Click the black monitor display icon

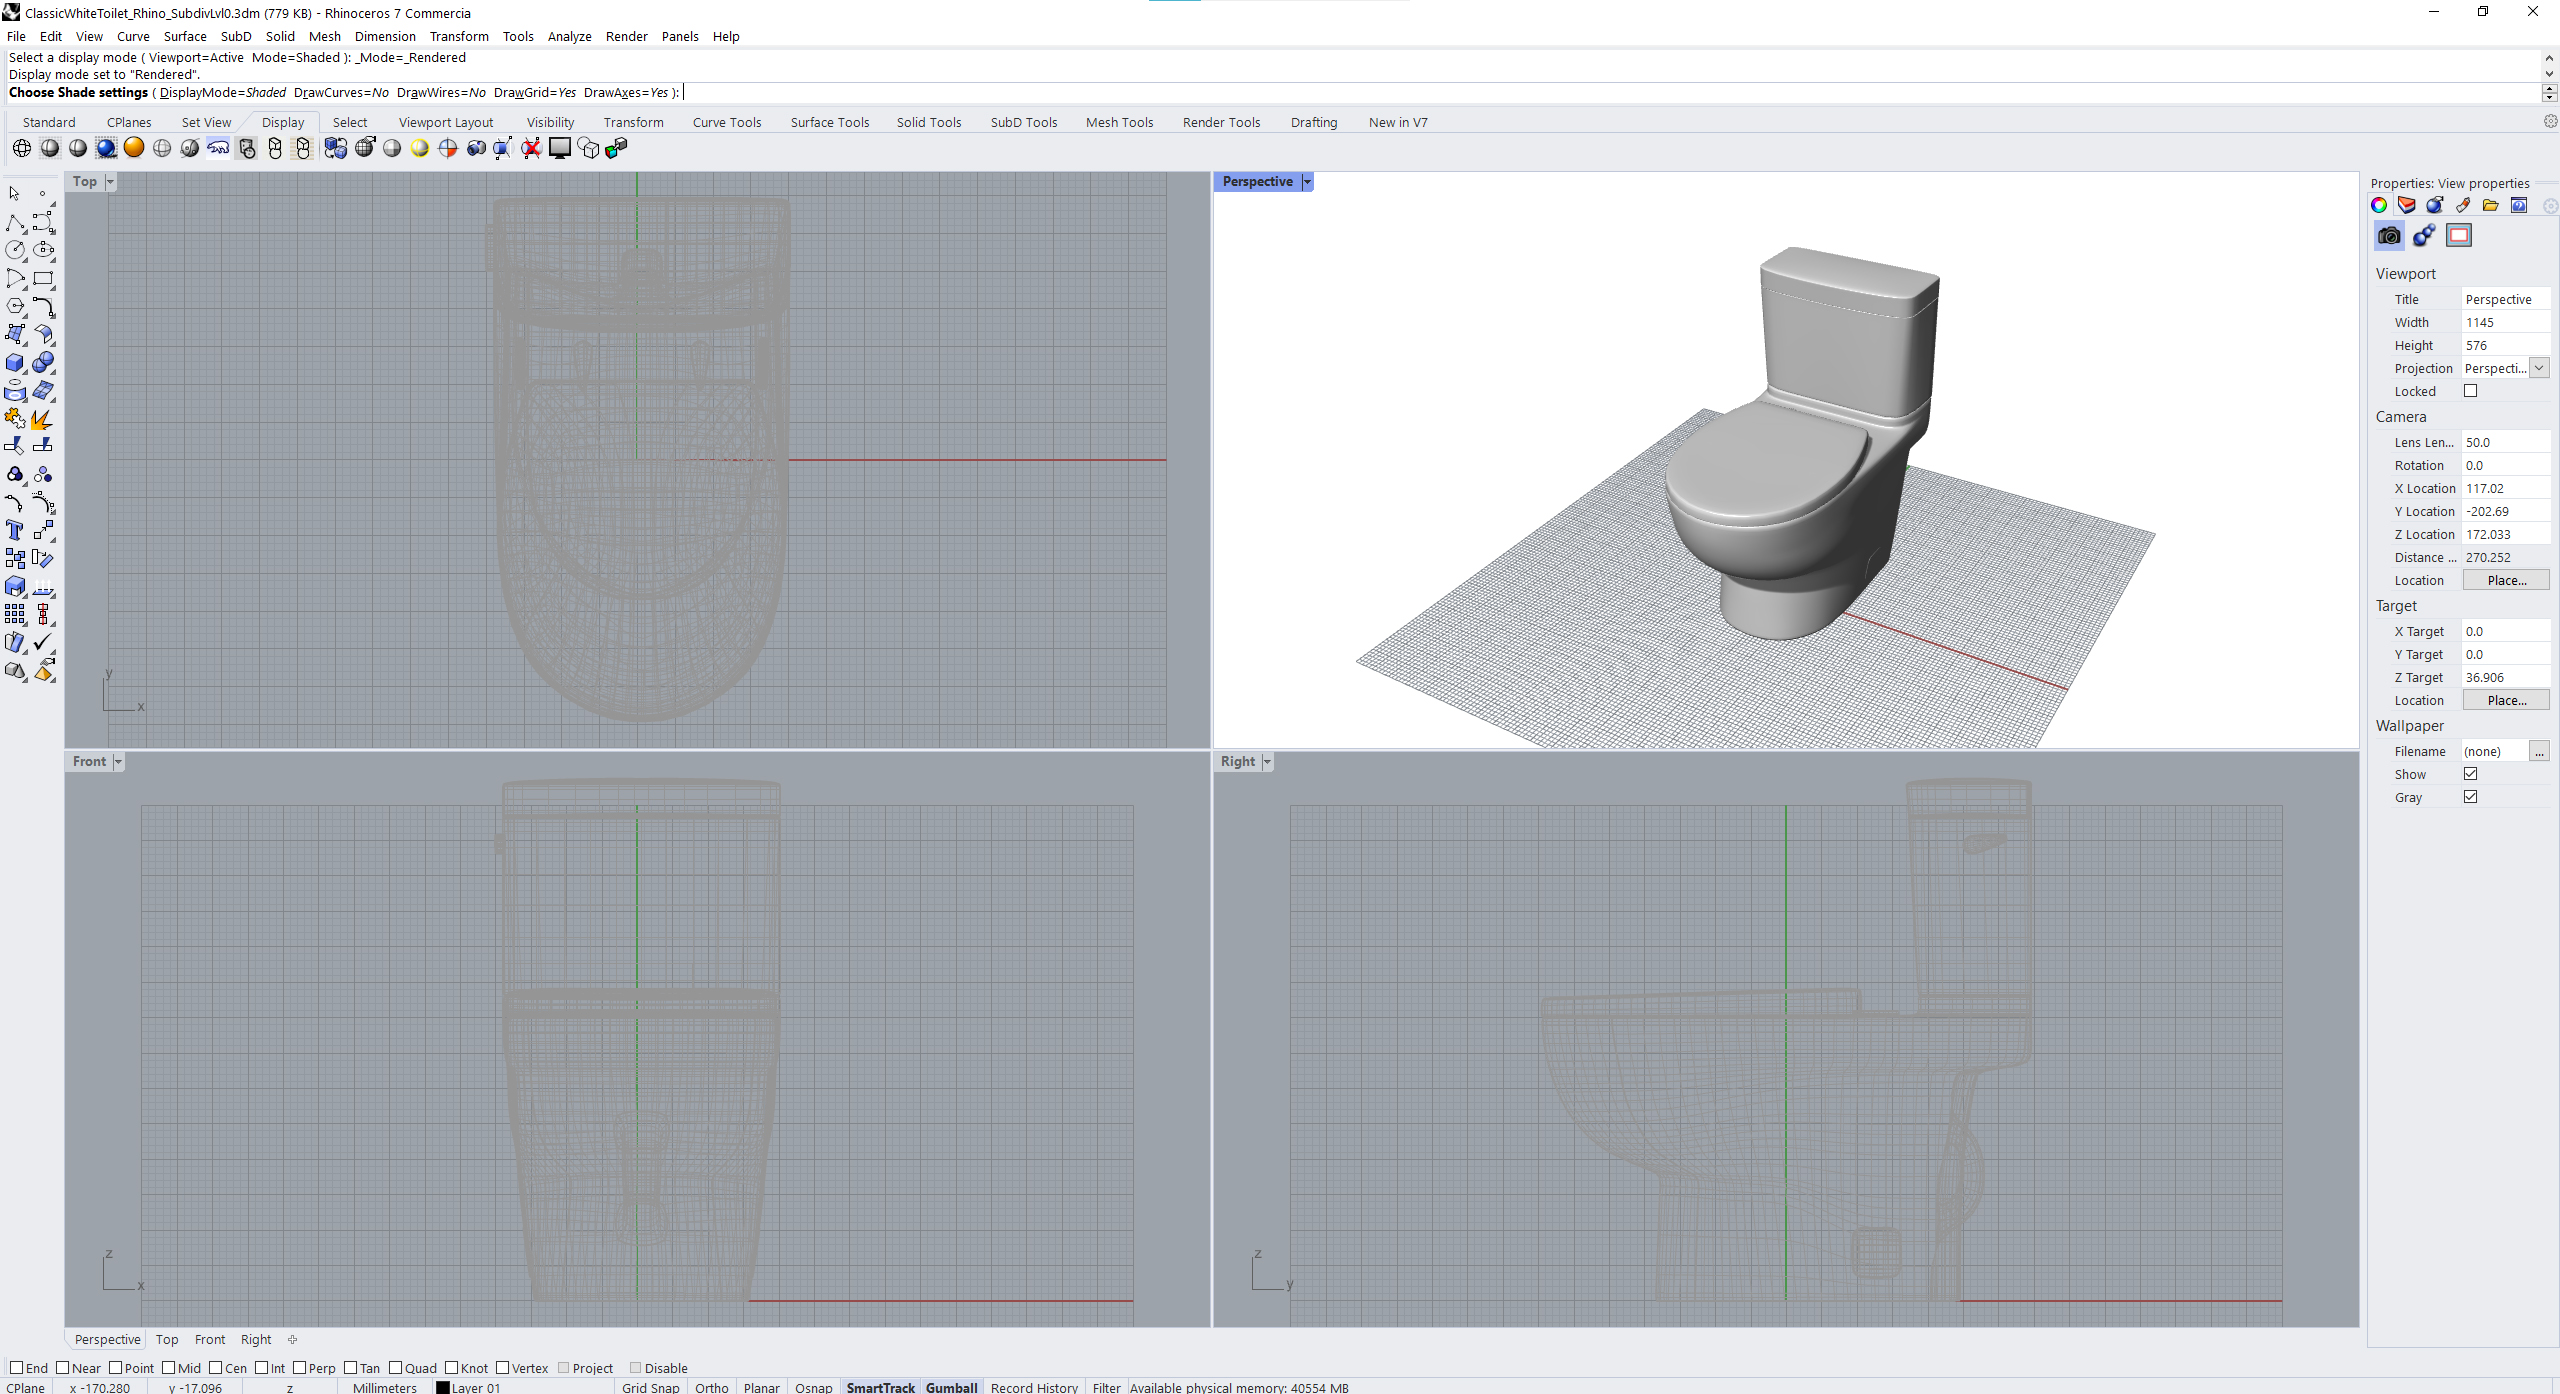coord(560,148)
